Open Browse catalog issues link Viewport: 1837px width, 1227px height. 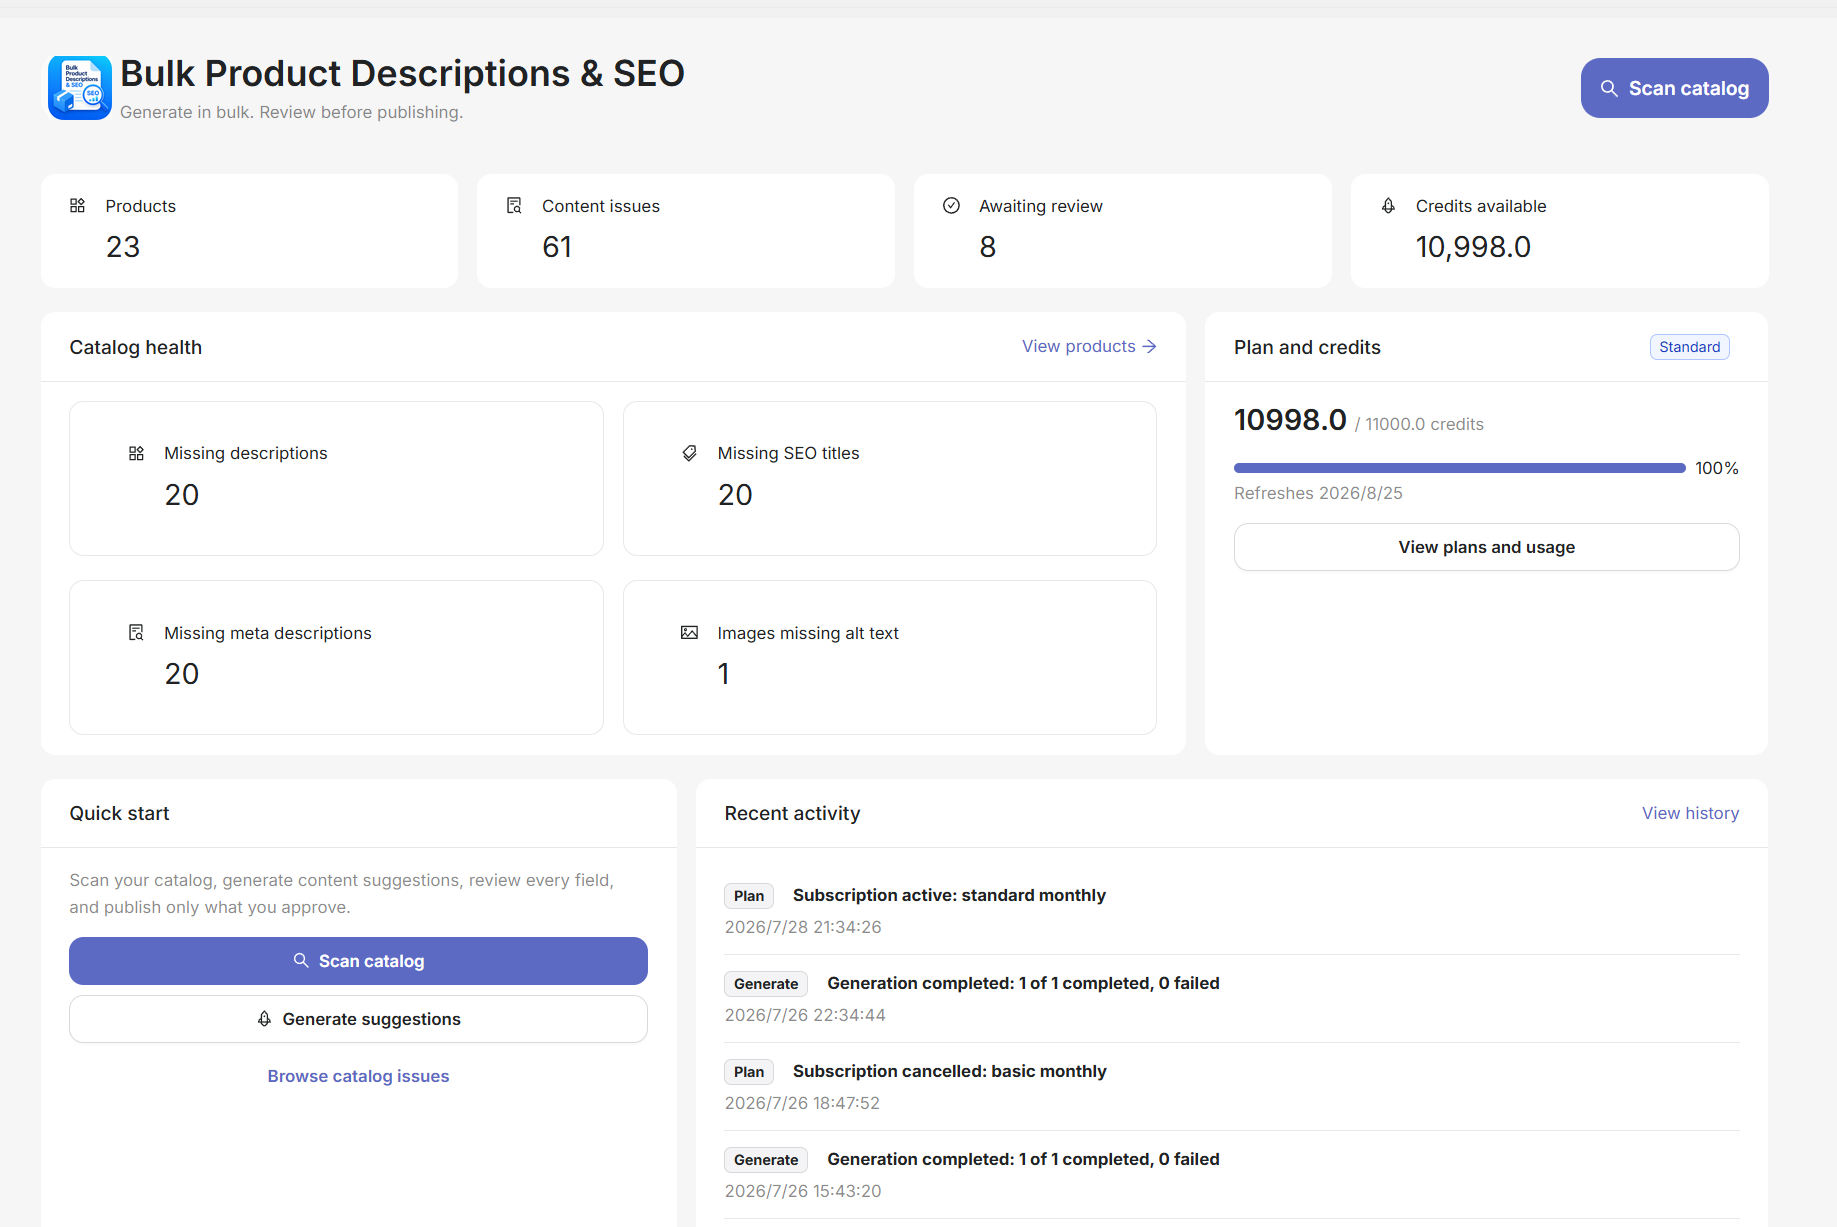click(358, 1076)
